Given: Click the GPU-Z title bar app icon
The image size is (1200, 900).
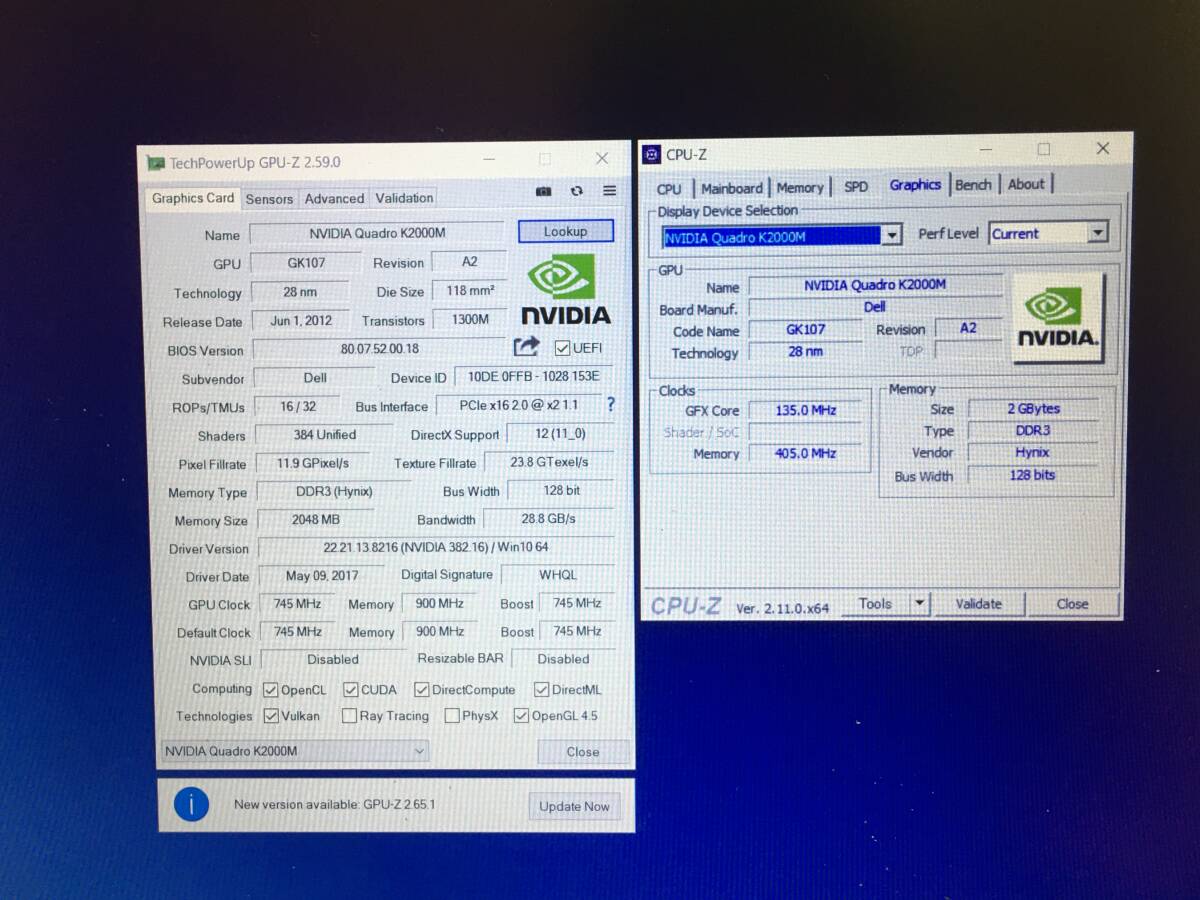Looking at the screenshot, I should [x=155, y=162].
